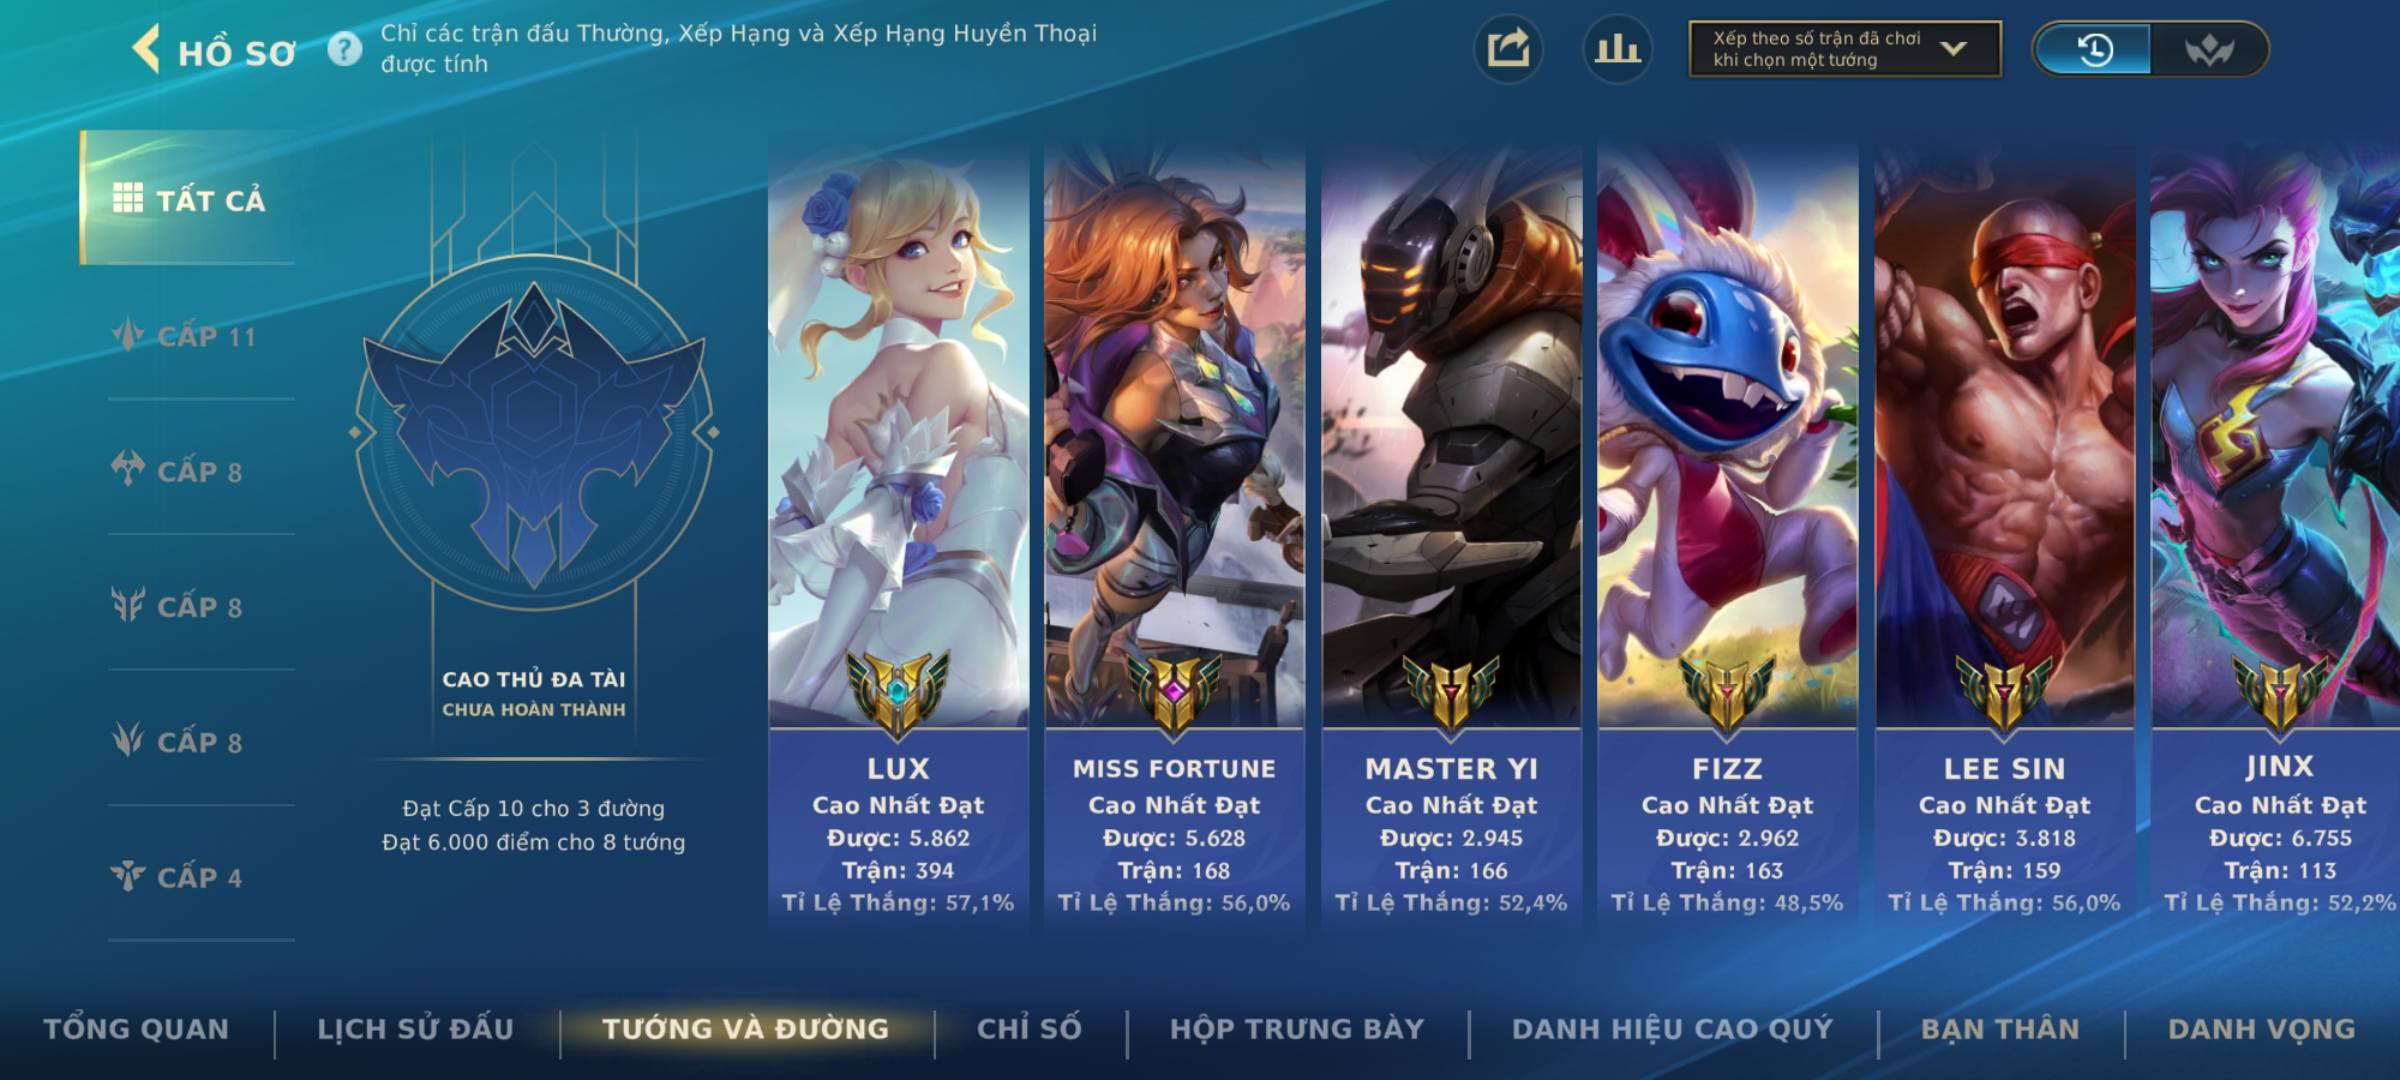
Task: Open the TỔNG QUAN tab
Action: pyautogui.click(x=136, y=1029)
